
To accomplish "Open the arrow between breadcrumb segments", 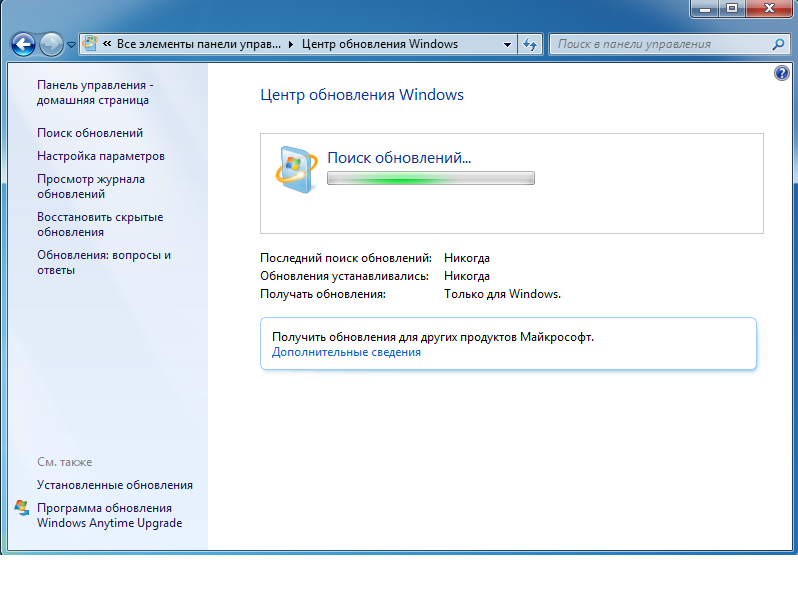I will pyautogui.click(x=291, y=44).
